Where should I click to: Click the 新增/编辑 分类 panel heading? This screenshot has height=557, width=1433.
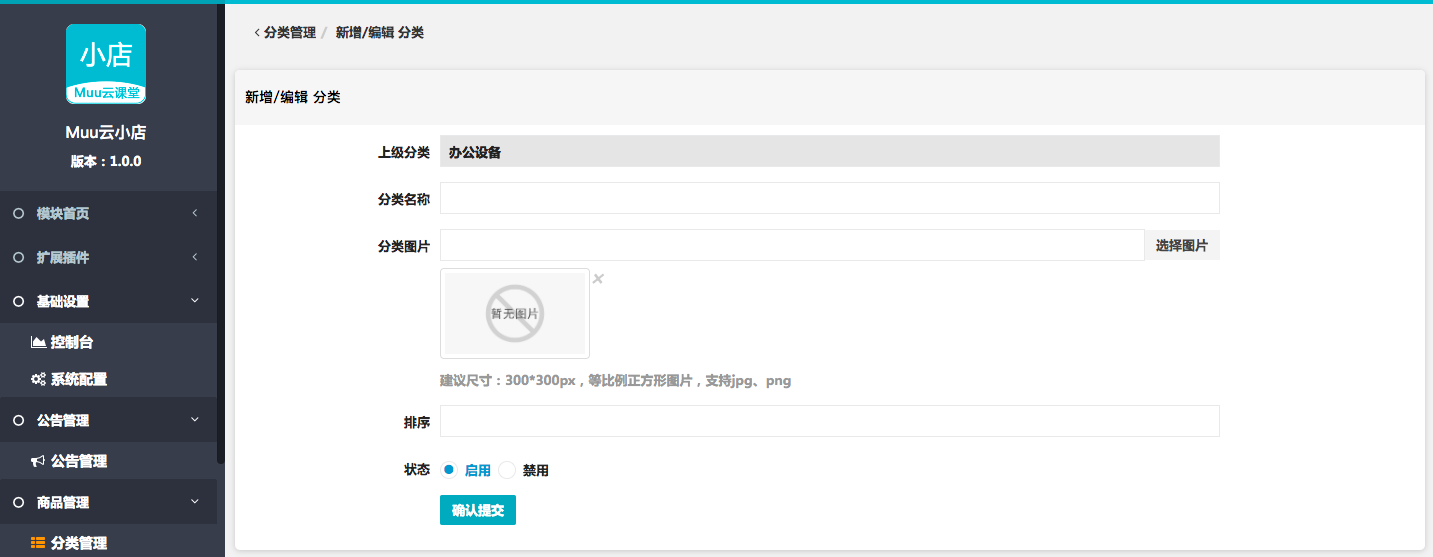tap(293, 97)
